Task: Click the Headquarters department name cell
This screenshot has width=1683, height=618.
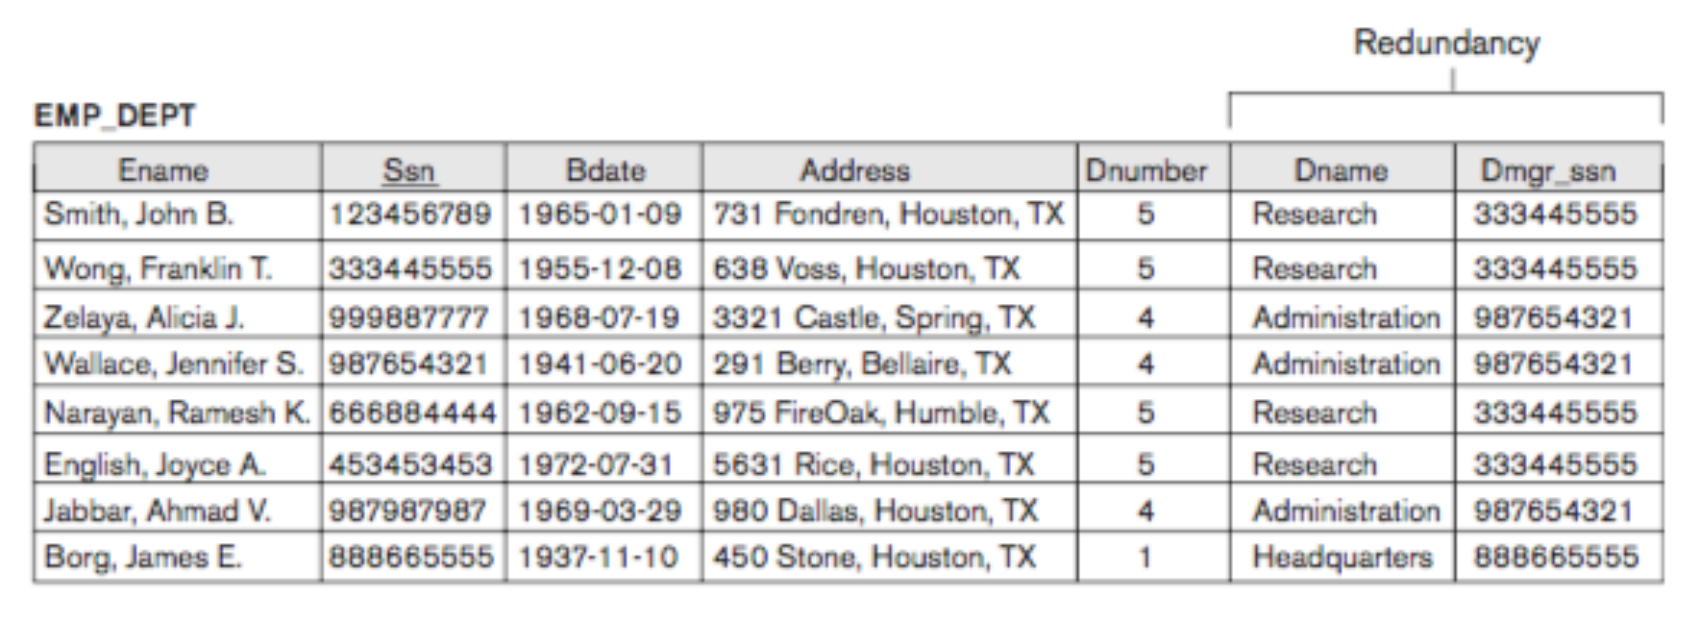Action: pos(1342,557)
